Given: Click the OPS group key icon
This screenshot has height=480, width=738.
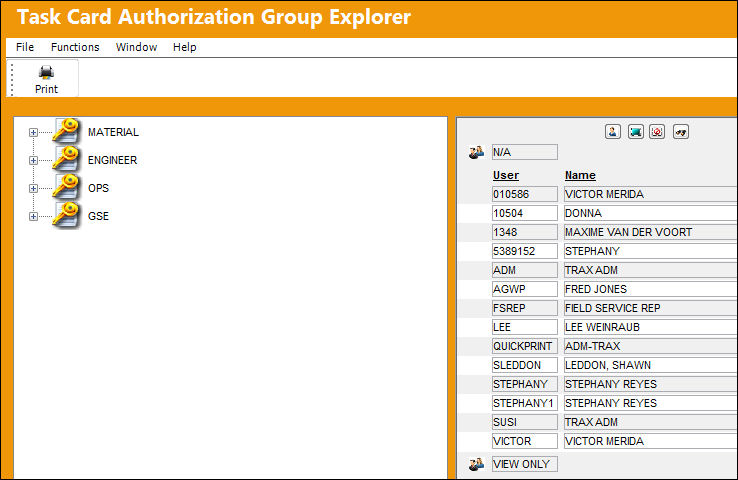Looking at the screenshot, I should tap(67, 187).
